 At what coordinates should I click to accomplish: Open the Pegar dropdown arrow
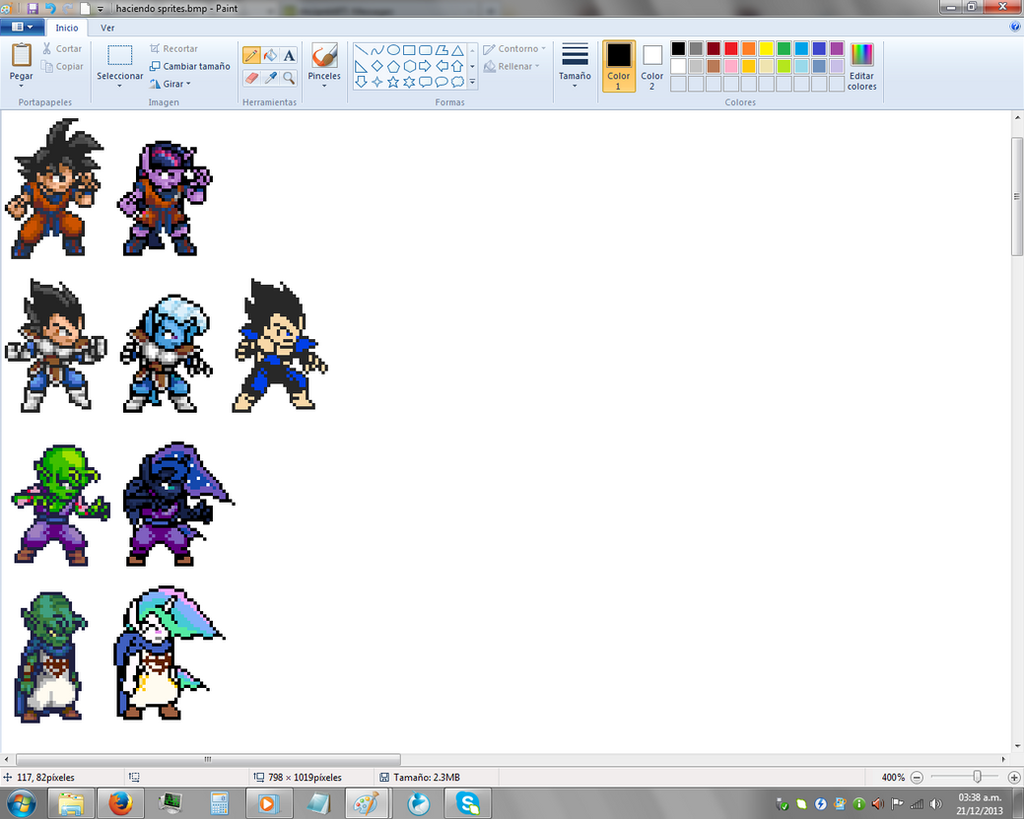tap(21, 86)
